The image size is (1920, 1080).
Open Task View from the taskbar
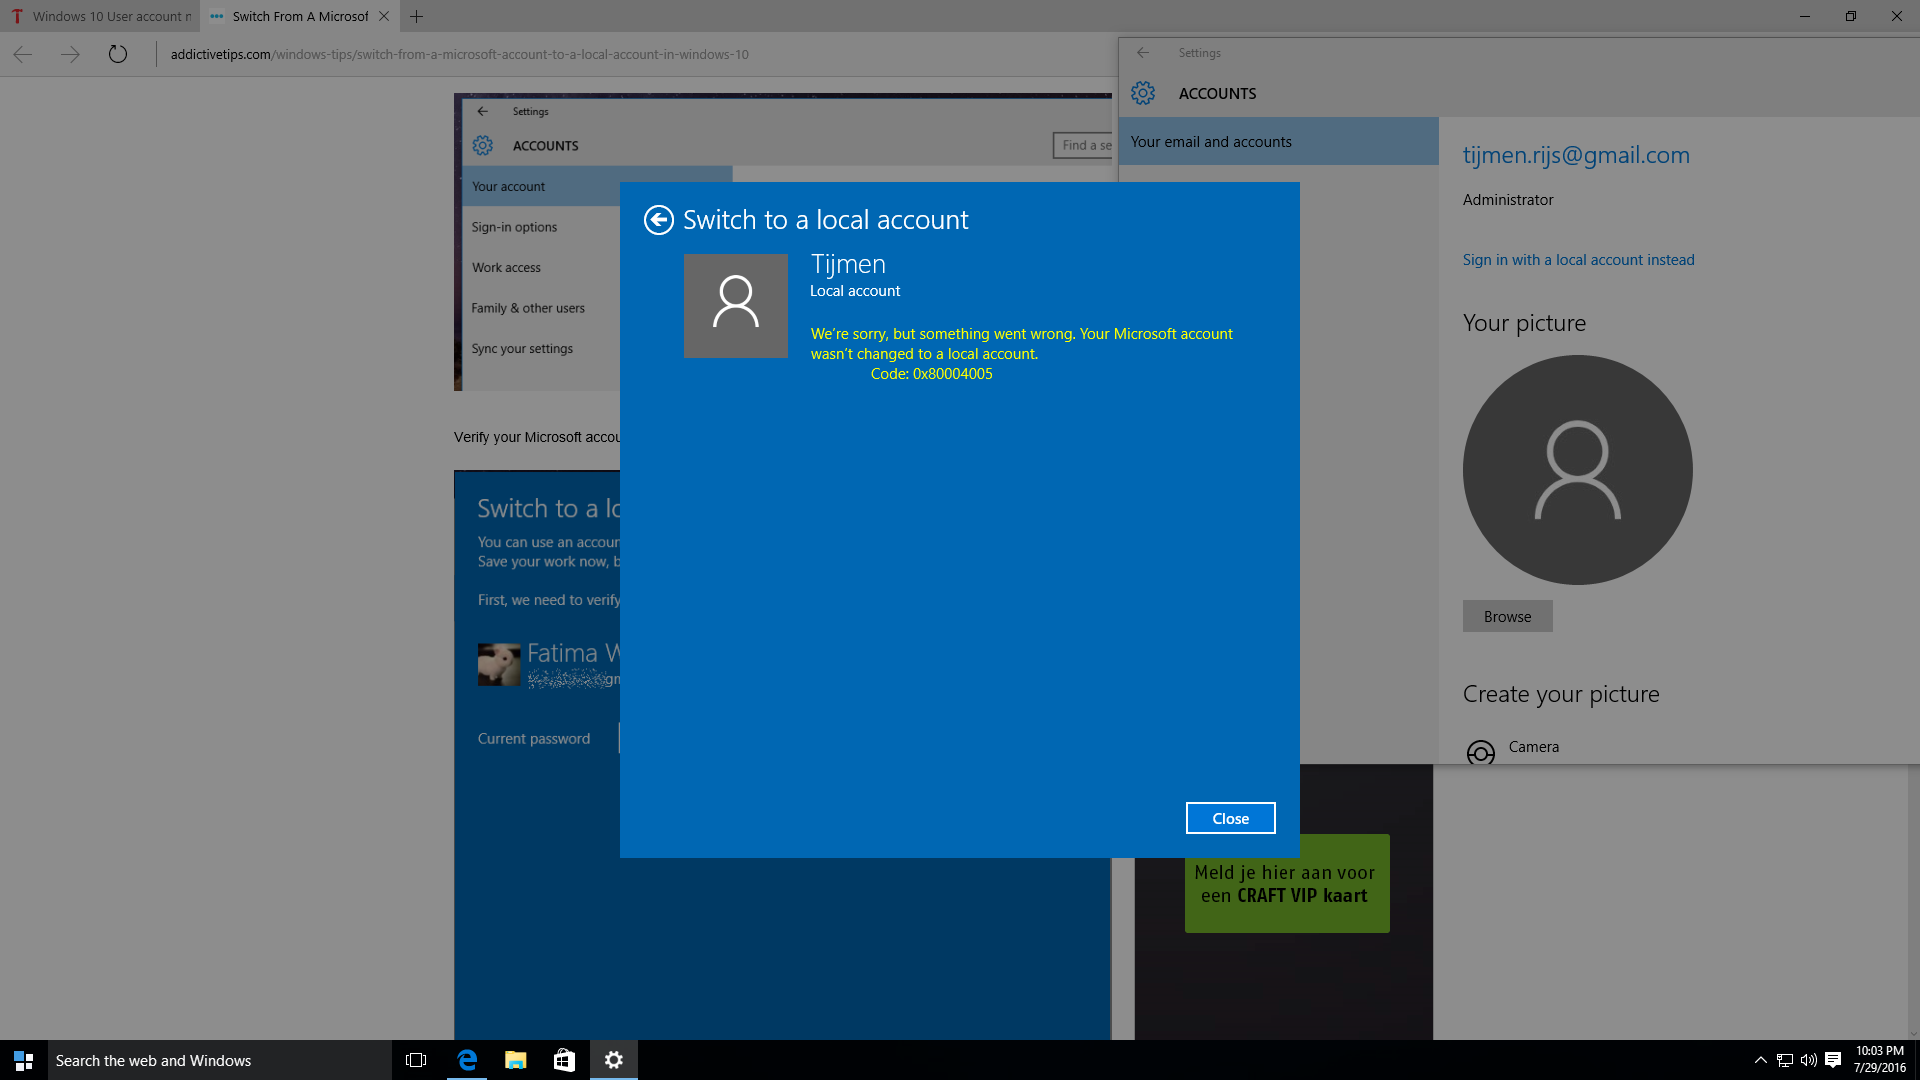(416, 1060)
